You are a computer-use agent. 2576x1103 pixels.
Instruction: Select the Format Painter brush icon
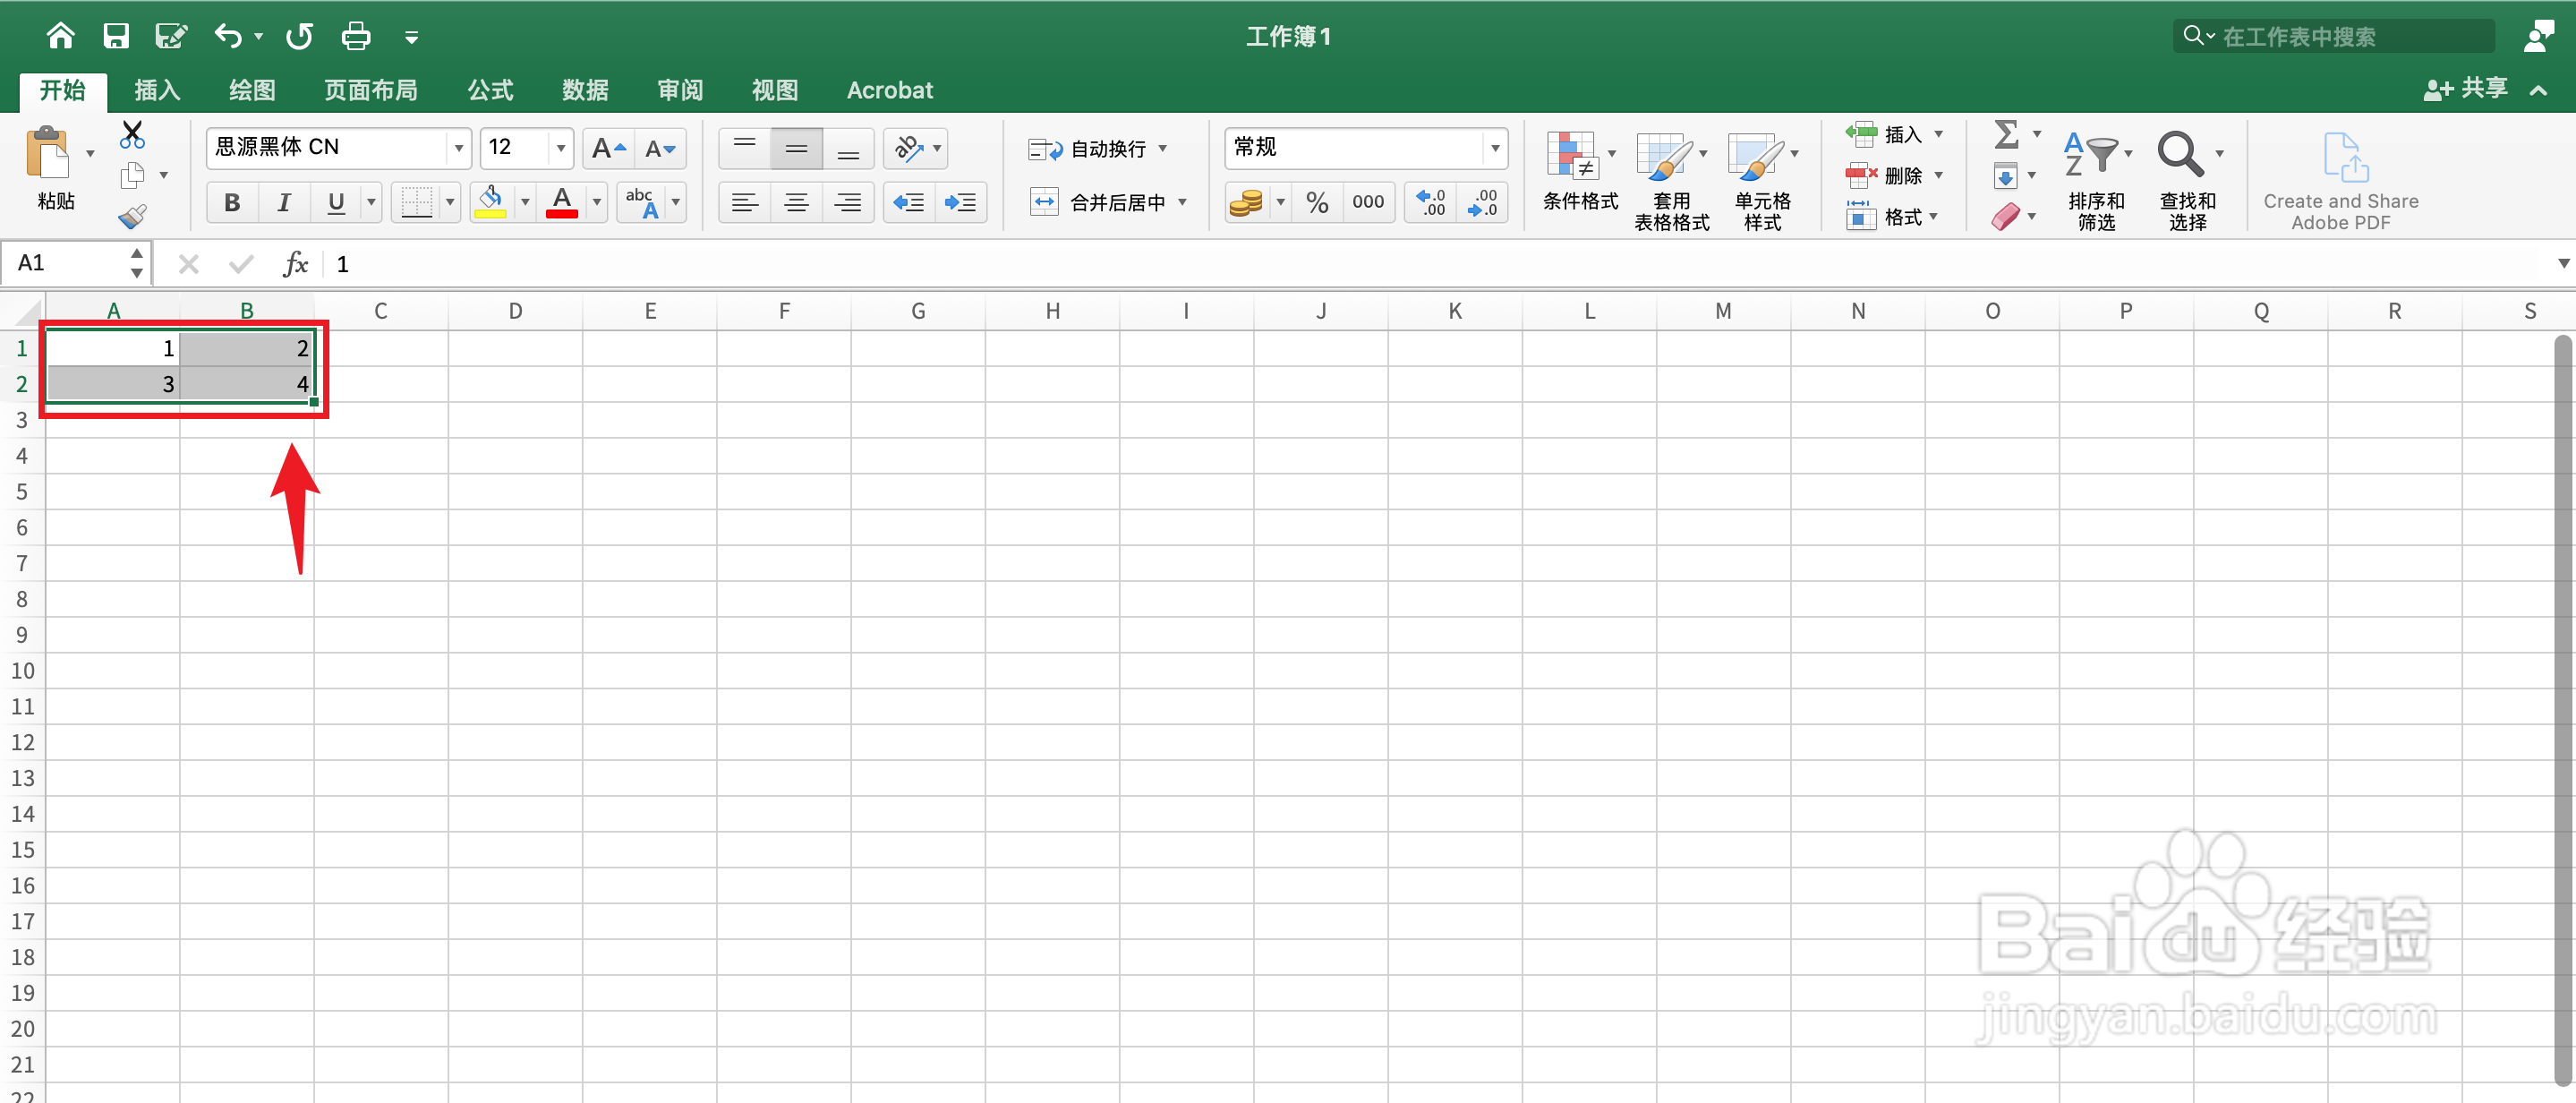pyautogui.click(x=132, y=215)
